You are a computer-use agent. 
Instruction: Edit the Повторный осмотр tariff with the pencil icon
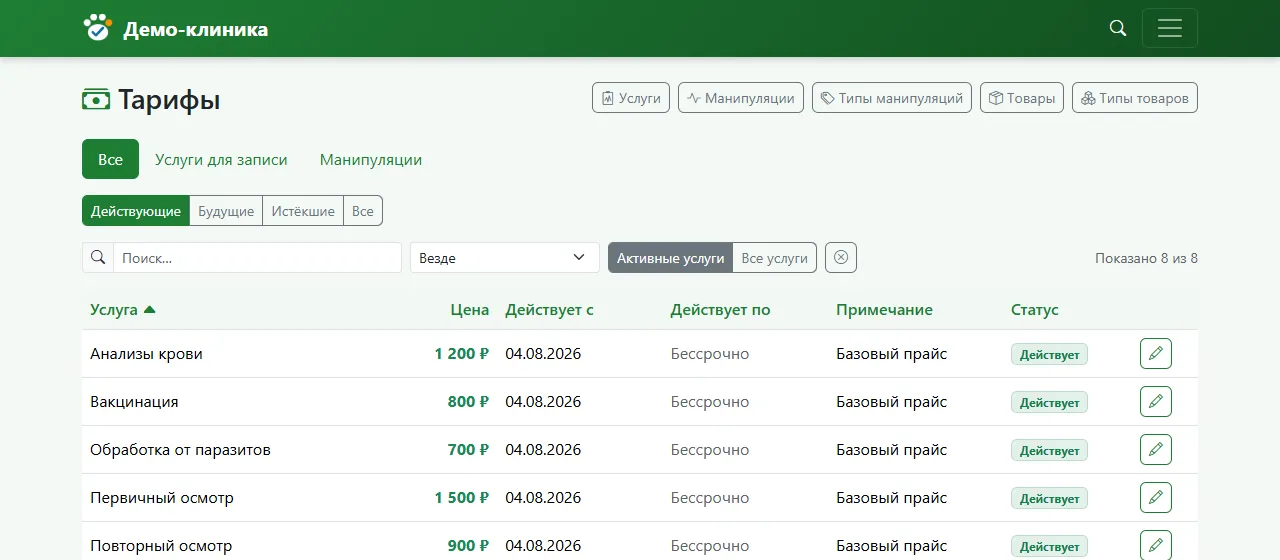tap(1156, 545)
